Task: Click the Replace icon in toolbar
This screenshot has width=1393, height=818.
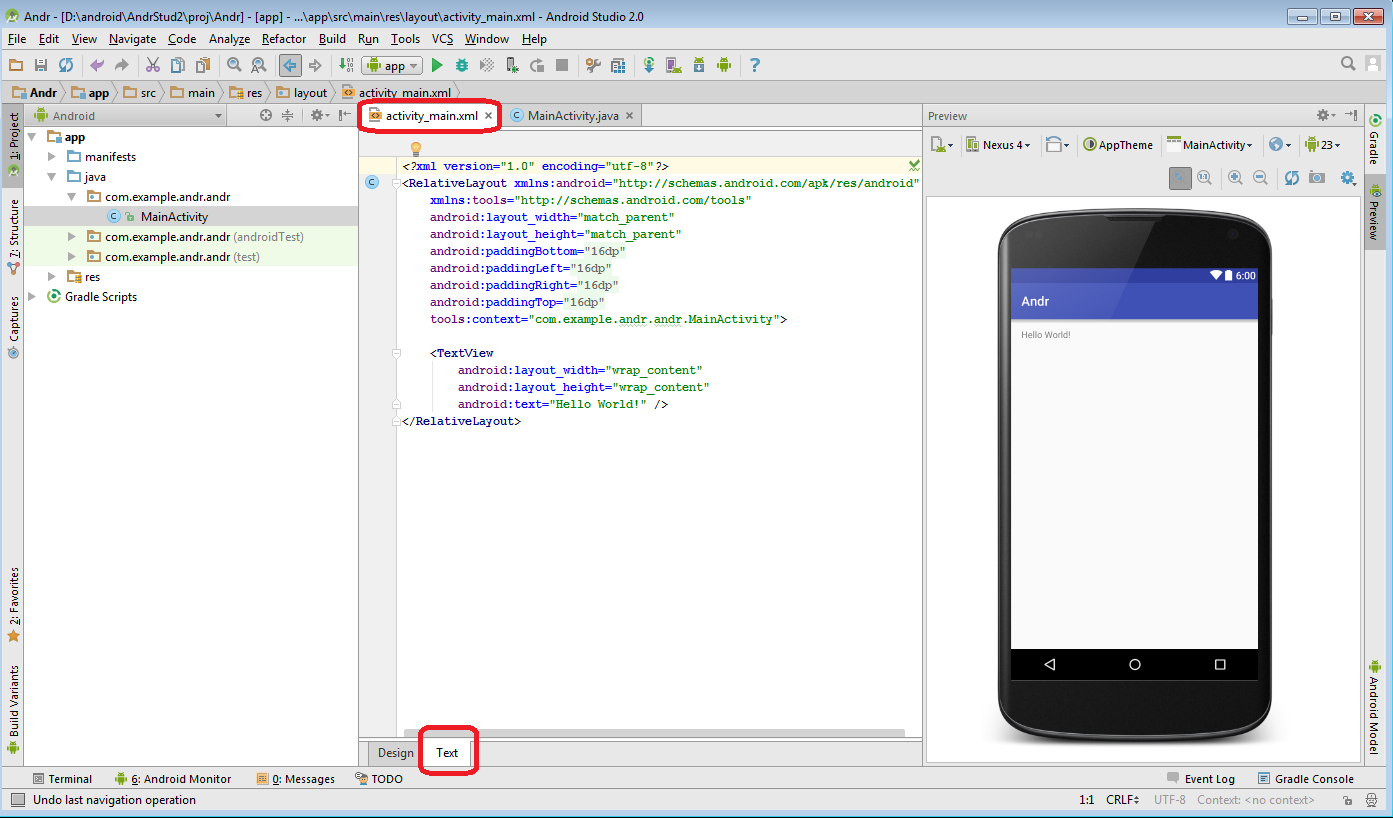Action: tap(259, 65)
